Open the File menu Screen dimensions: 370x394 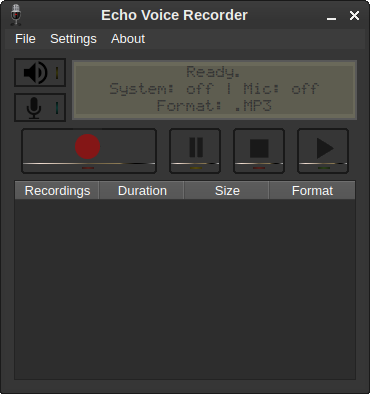[25, 39]
